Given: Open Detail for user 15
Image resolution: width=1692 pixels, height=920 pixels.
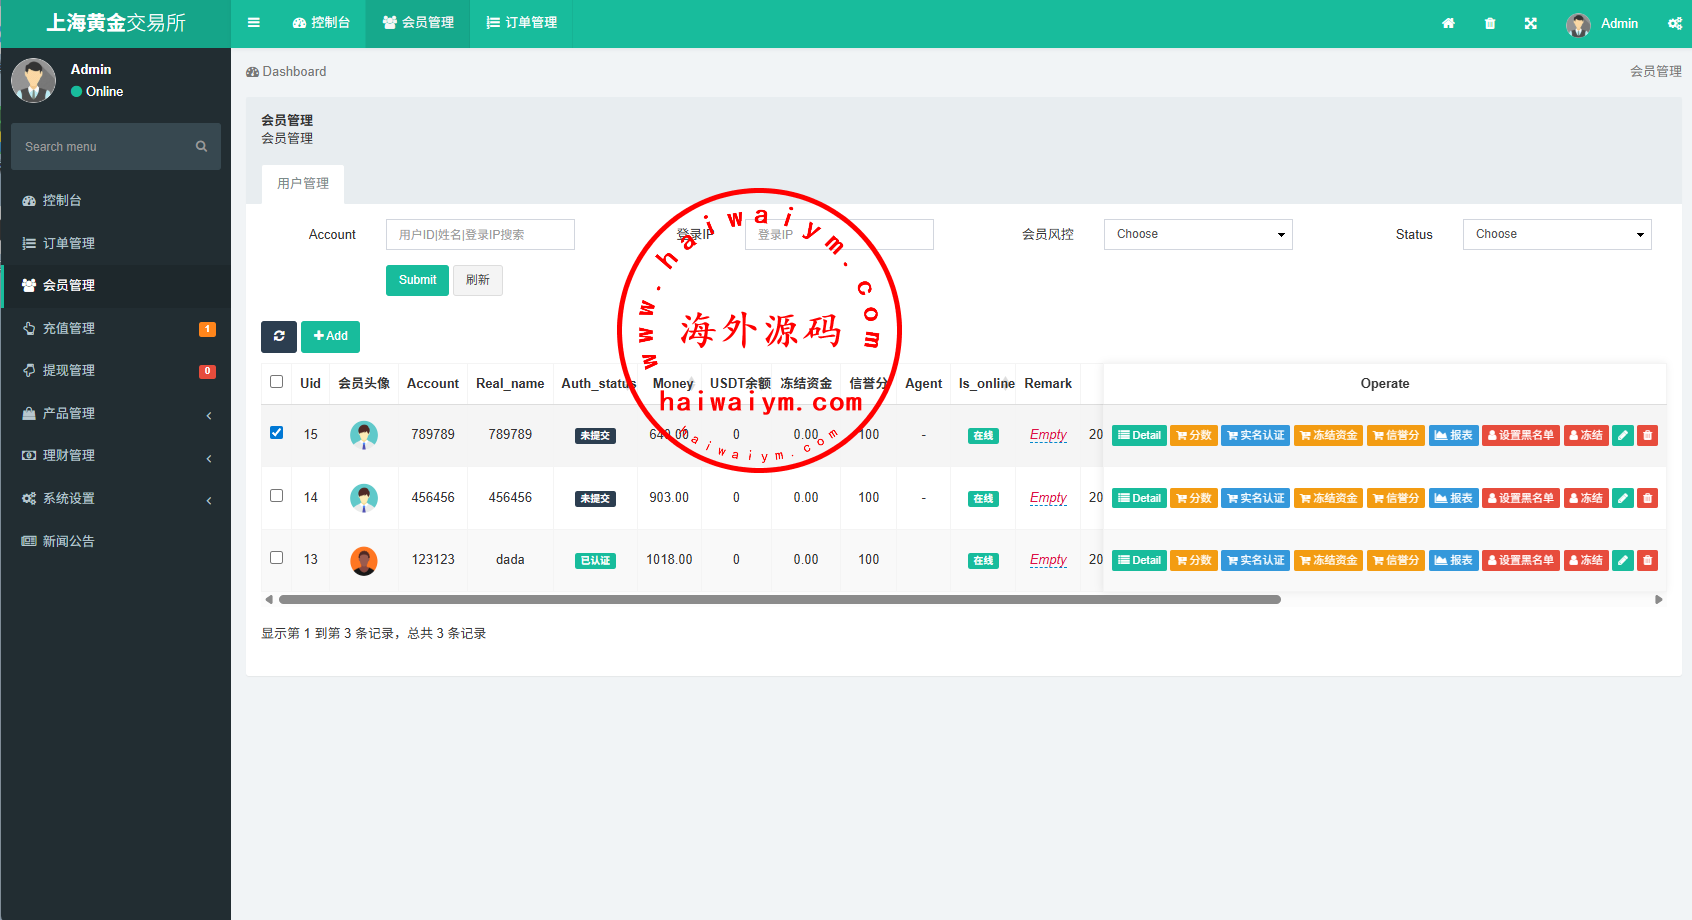Looking at the screenshot, I should (1139, 435).
